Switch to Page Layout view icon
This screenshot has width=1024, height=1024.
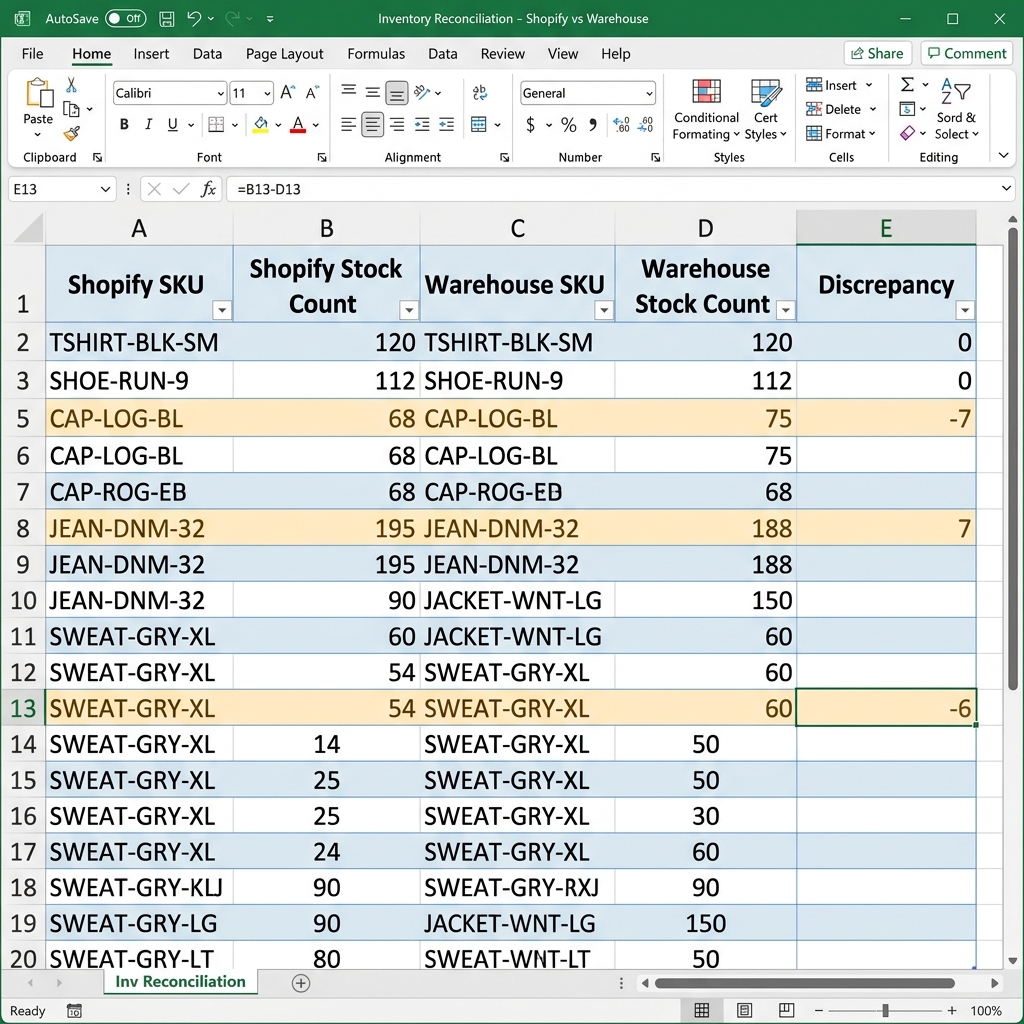coord(744,1010)
